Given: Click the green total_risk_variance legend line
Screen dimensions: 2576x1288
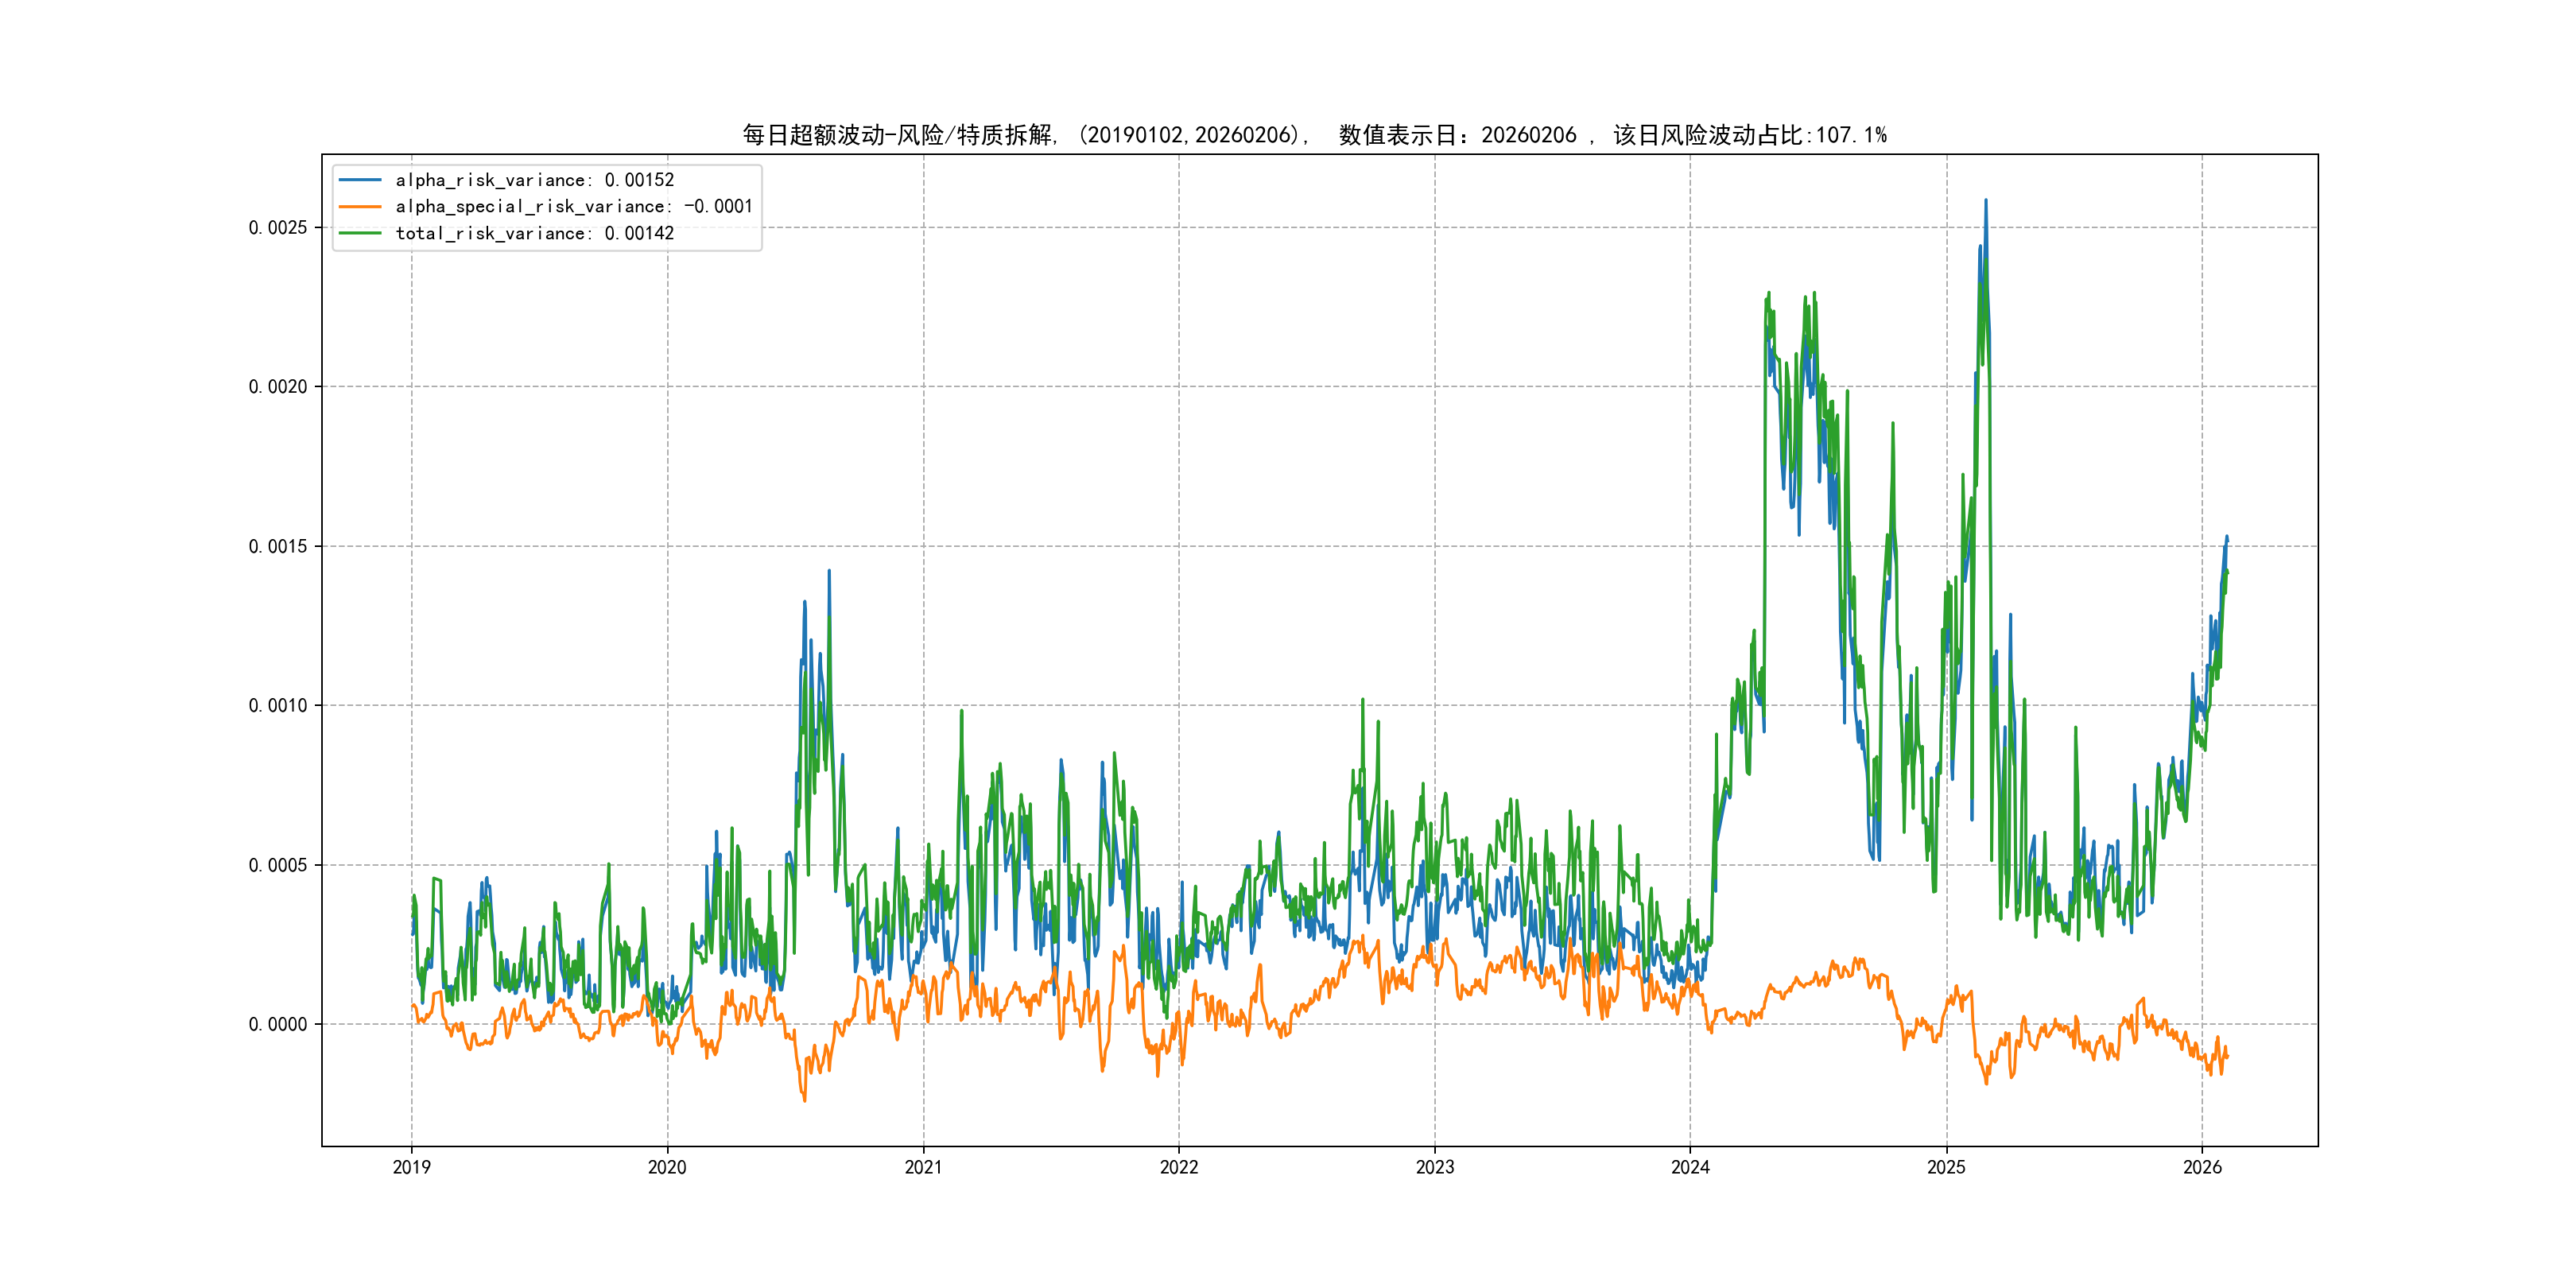Looking at the screenshot, I should [360, 233].
